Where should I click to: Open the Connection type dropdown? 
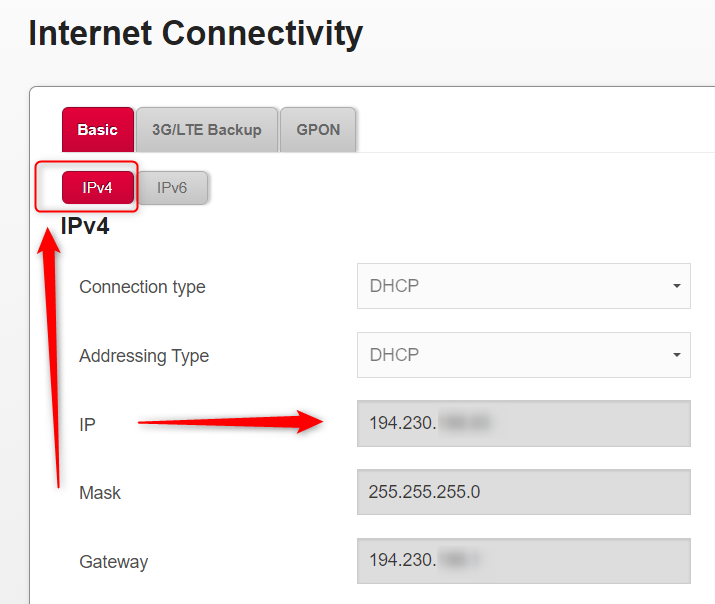(x=523, y=286)
